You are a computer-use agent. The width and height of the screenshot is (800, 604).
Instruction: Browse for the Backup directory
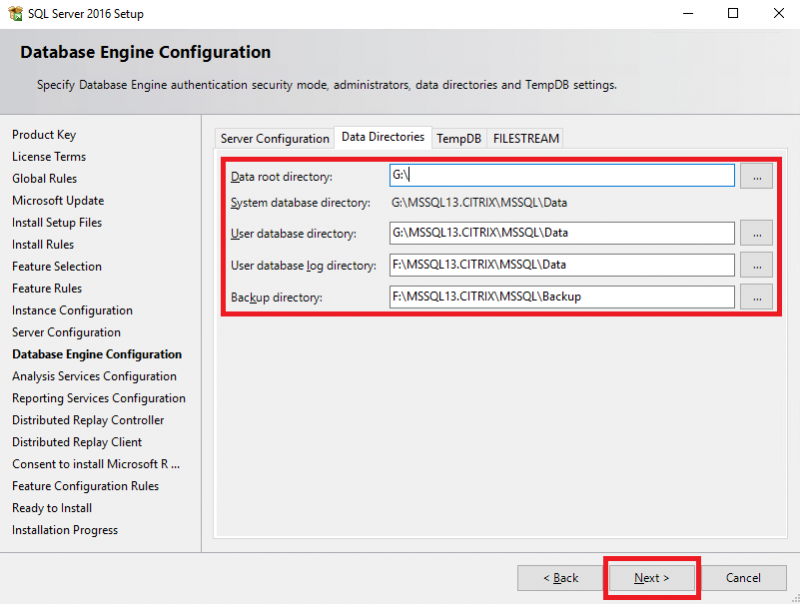click(756, 296)
